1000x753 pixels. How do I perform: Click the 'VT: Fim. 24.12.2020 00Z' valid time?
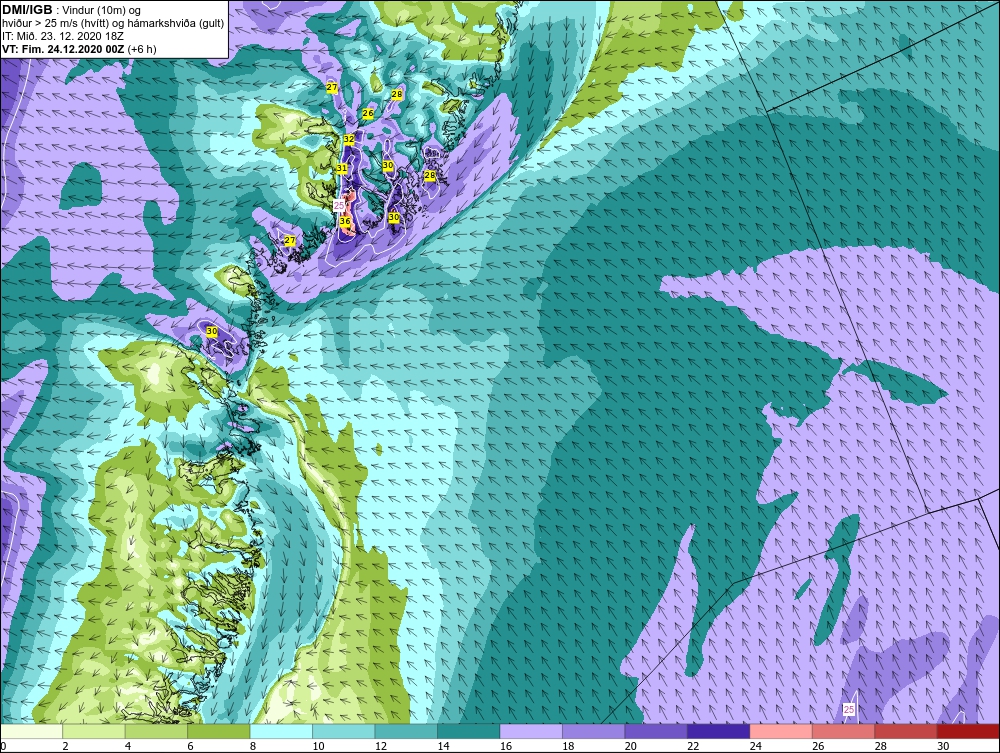63,49
